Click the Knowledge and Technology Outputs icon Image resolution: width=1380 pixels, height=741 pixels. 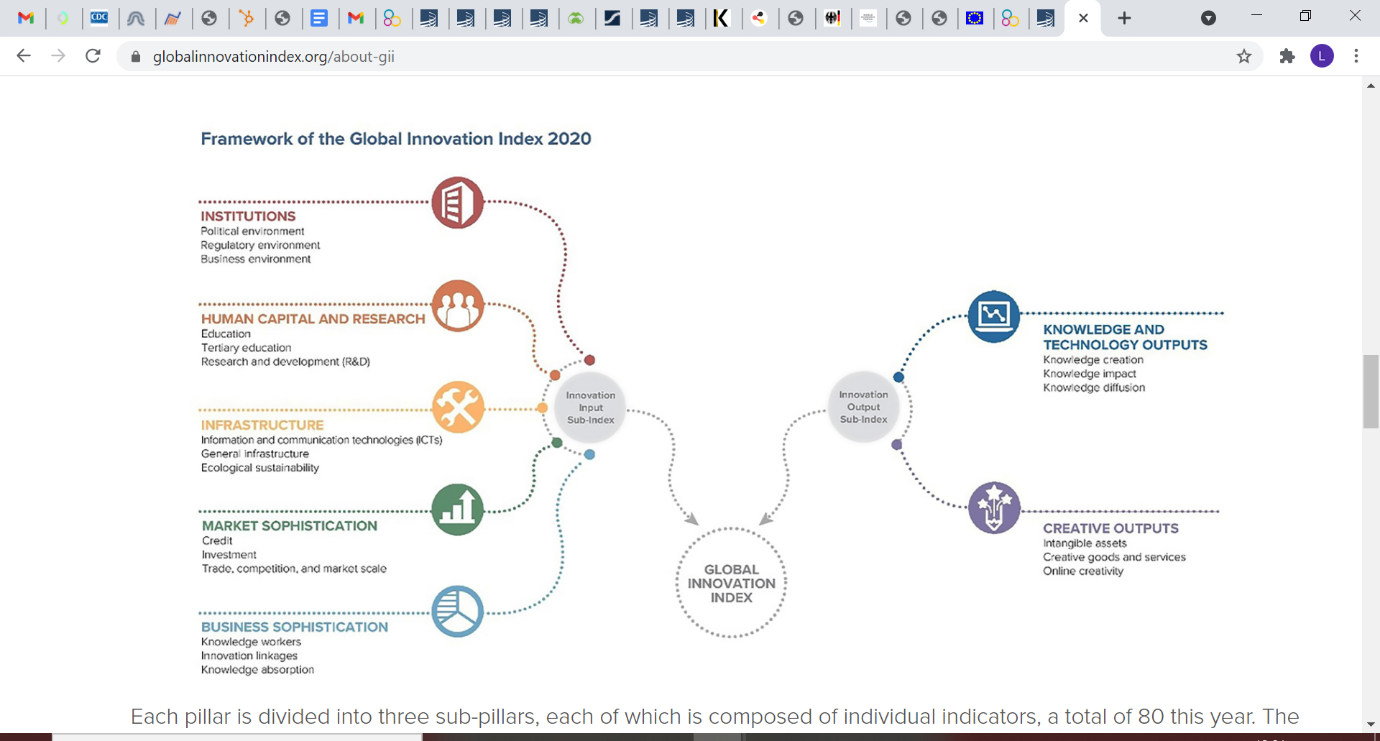[x=993, y=316]
